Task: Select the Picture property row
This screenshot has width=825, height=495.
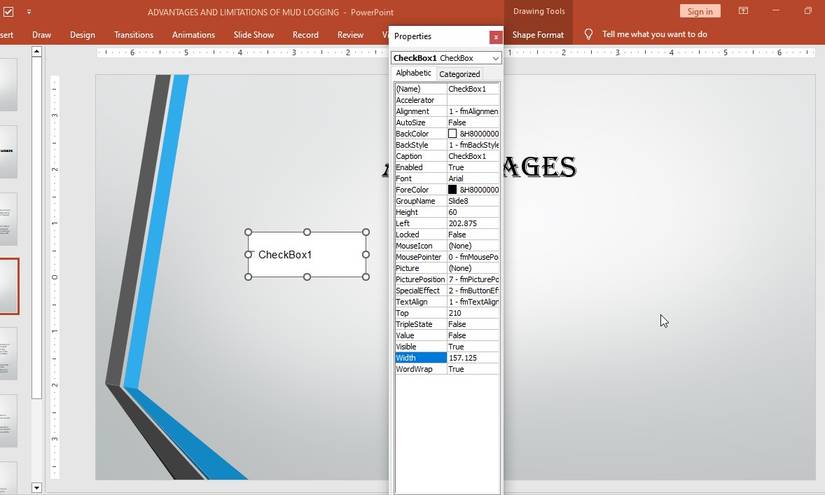Action: [x=447, y=268]
